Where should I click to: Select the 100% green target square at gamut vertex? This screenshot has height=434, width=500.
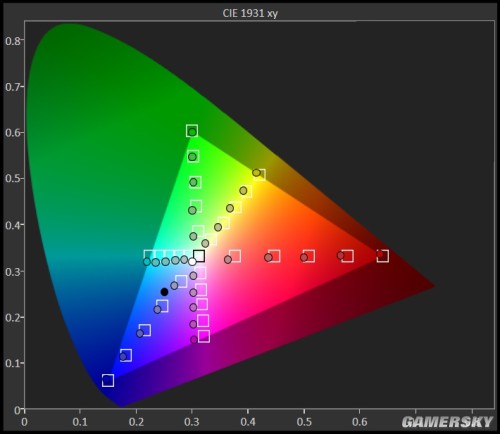[x=192, y=131]
